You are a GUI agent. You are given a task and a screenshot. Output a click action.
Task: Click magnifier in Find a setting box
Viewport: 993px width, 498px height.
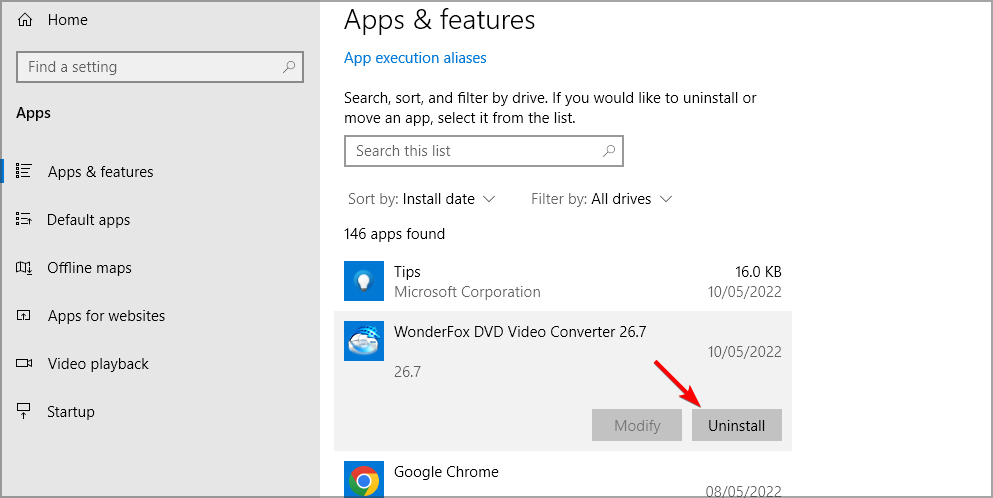(289, 67)
